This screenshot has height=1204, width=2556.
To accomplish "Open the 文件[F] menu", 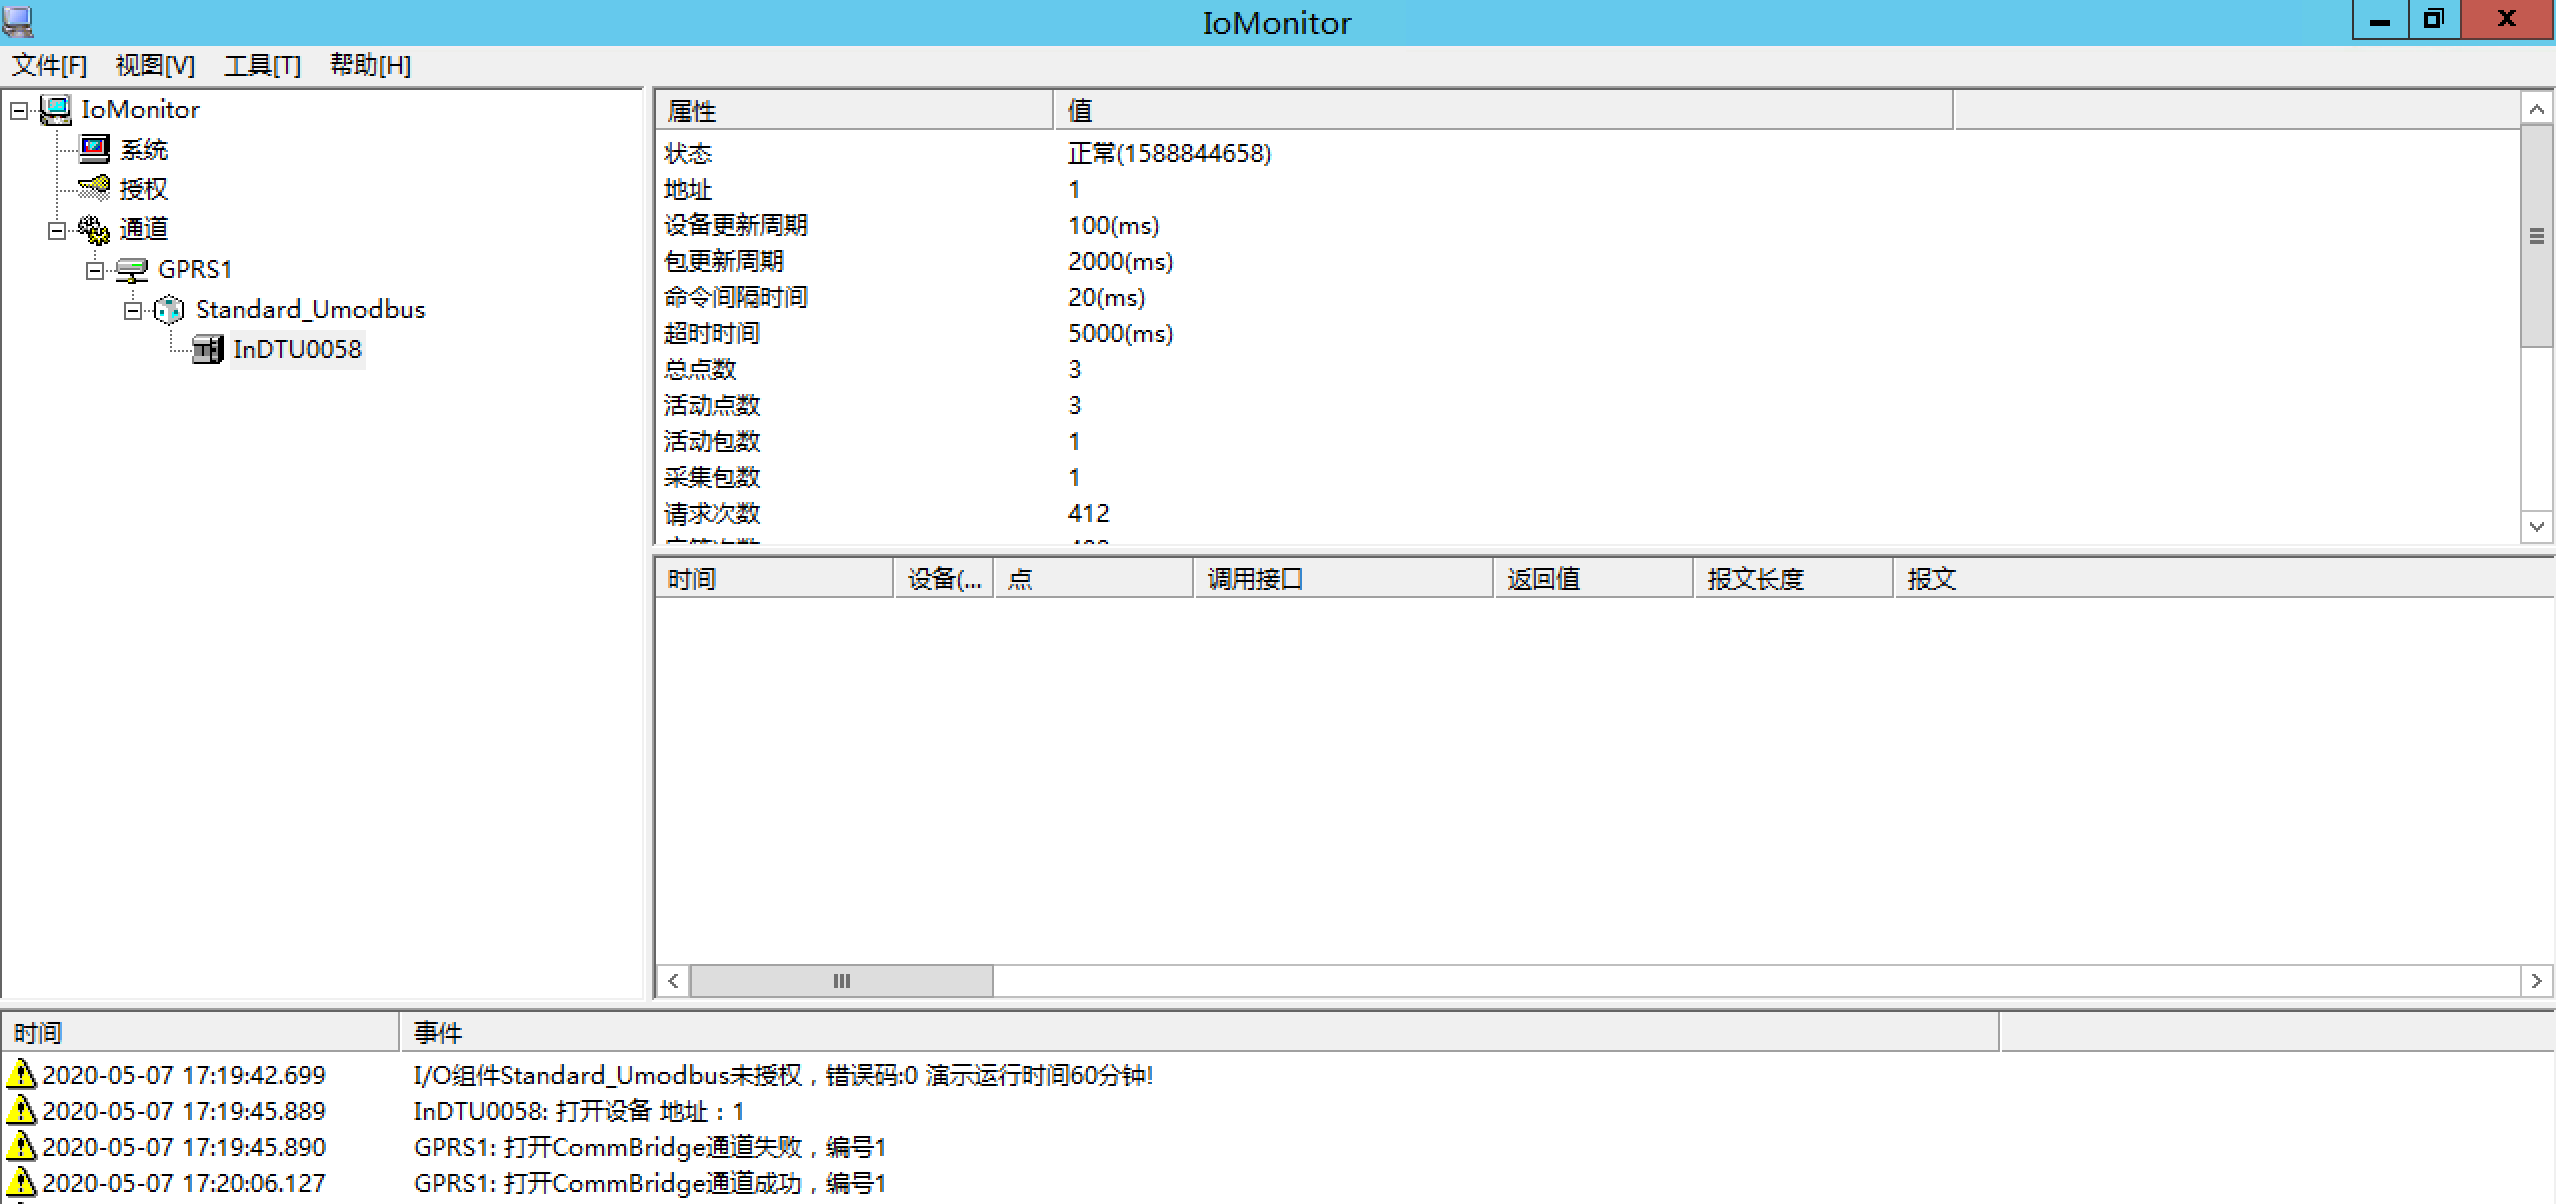I will 49,66.
